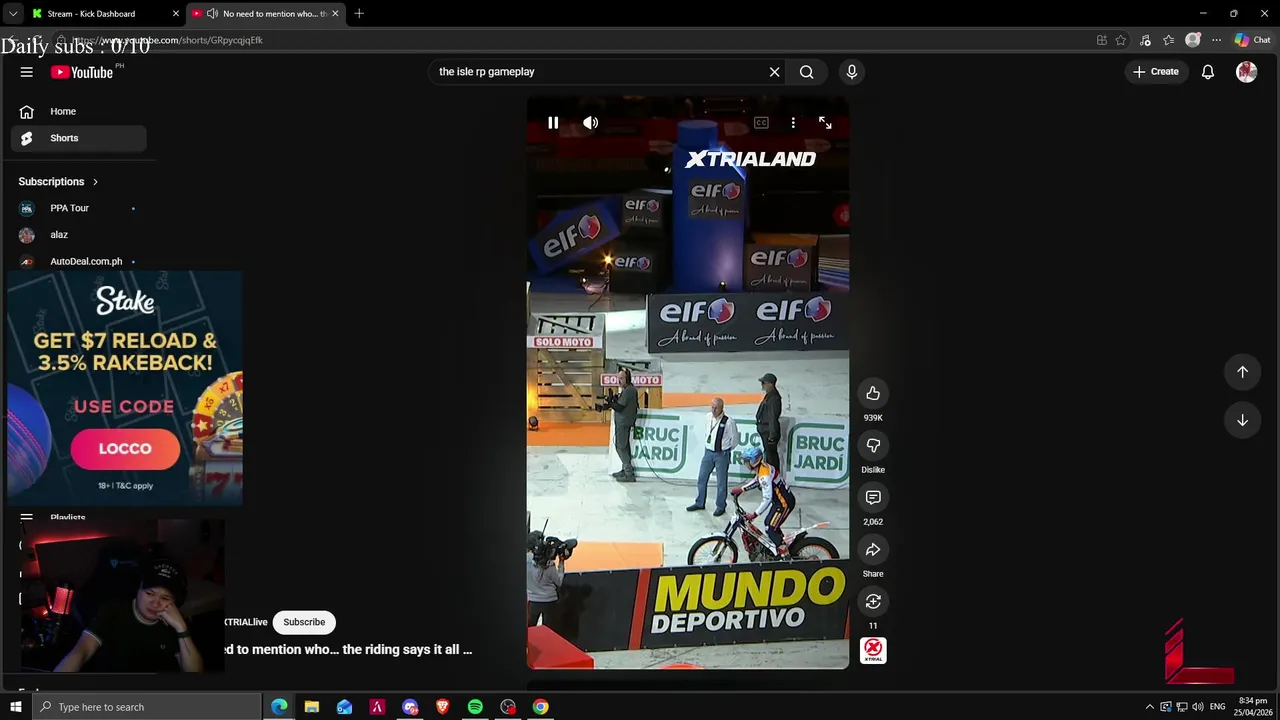Open the browser extensions/apps icon
The width and height of the screenshot is (1280, 720).
click(x=1101, y=40)
